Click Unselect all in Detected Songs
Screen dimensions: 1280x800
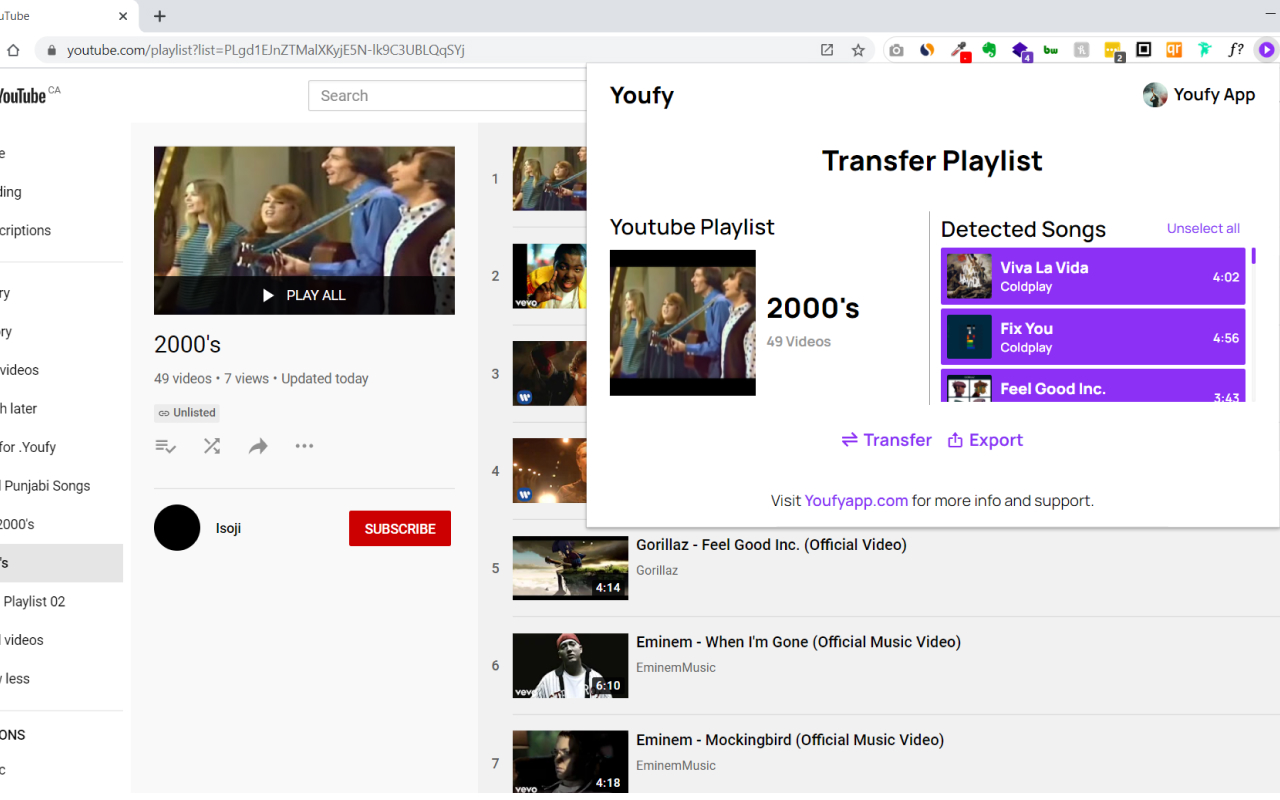coord(1203,228)
